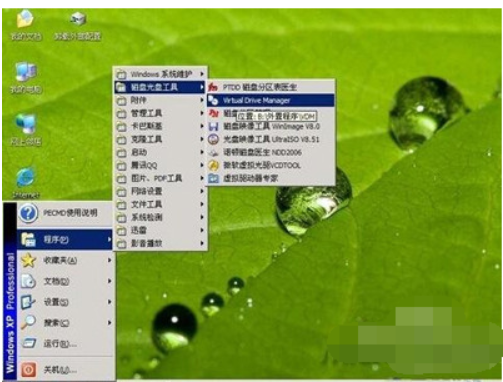Expand the 文件工具 submenu arrow
503x382 pixels.
[202, 204]
